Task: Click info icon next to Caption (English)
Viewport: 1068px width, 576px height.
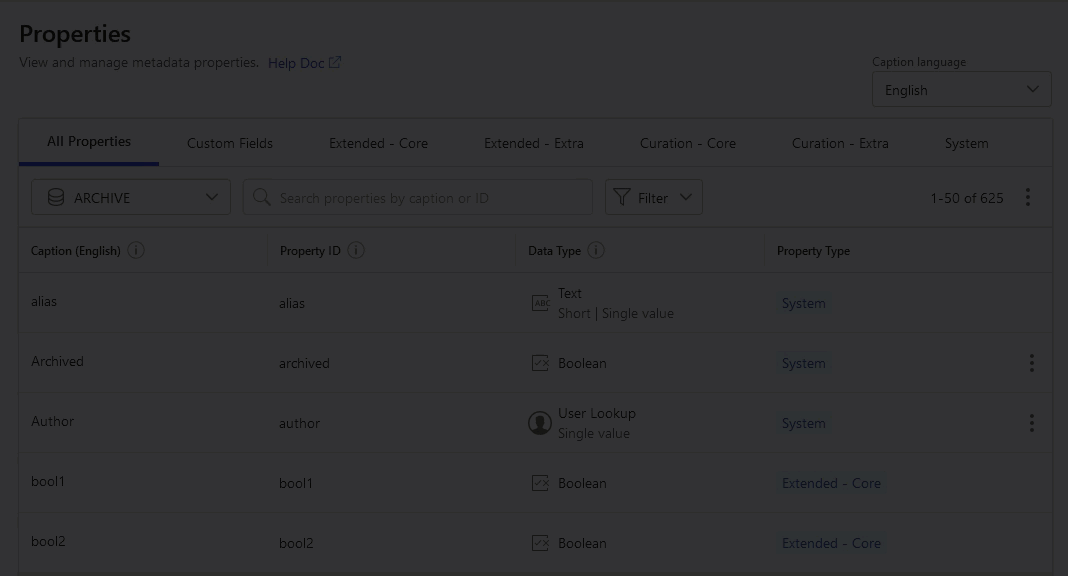Action: tap(136, 250)
